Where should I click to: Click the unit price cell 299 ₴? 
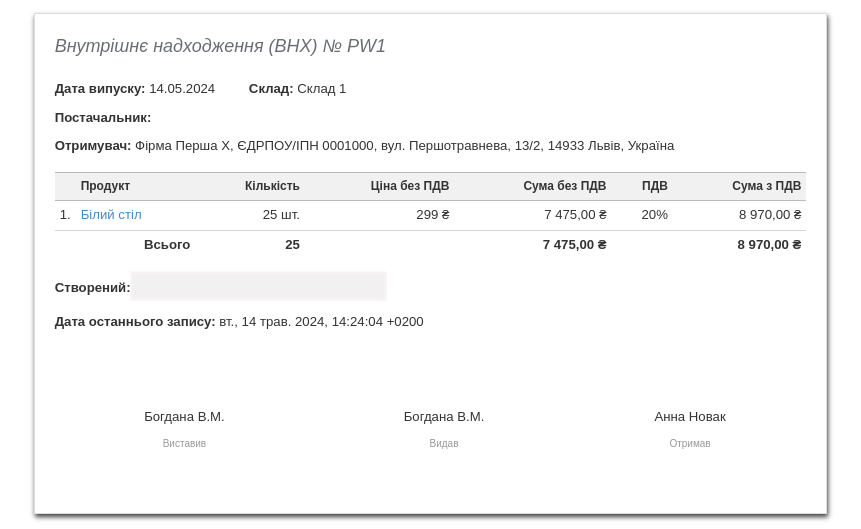click(432, 215)
